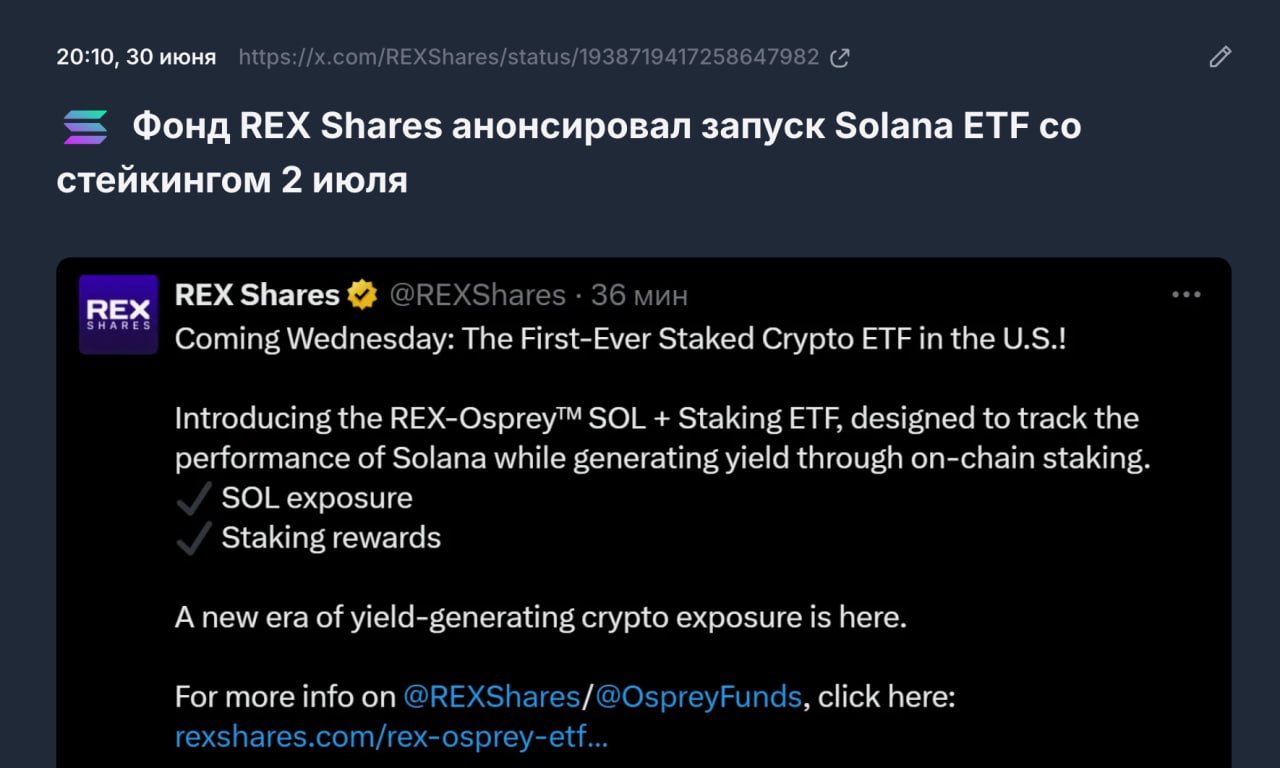Click the Solana logo icon
This screenshot has width=1280, height=768.
coord(85,127)
